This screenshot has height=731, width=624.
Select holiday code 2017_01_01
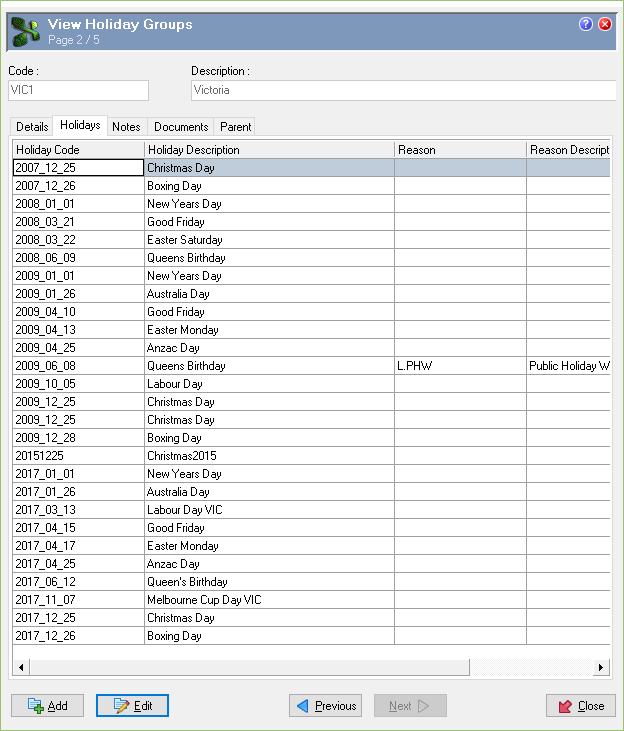click(x=78, y=474)
